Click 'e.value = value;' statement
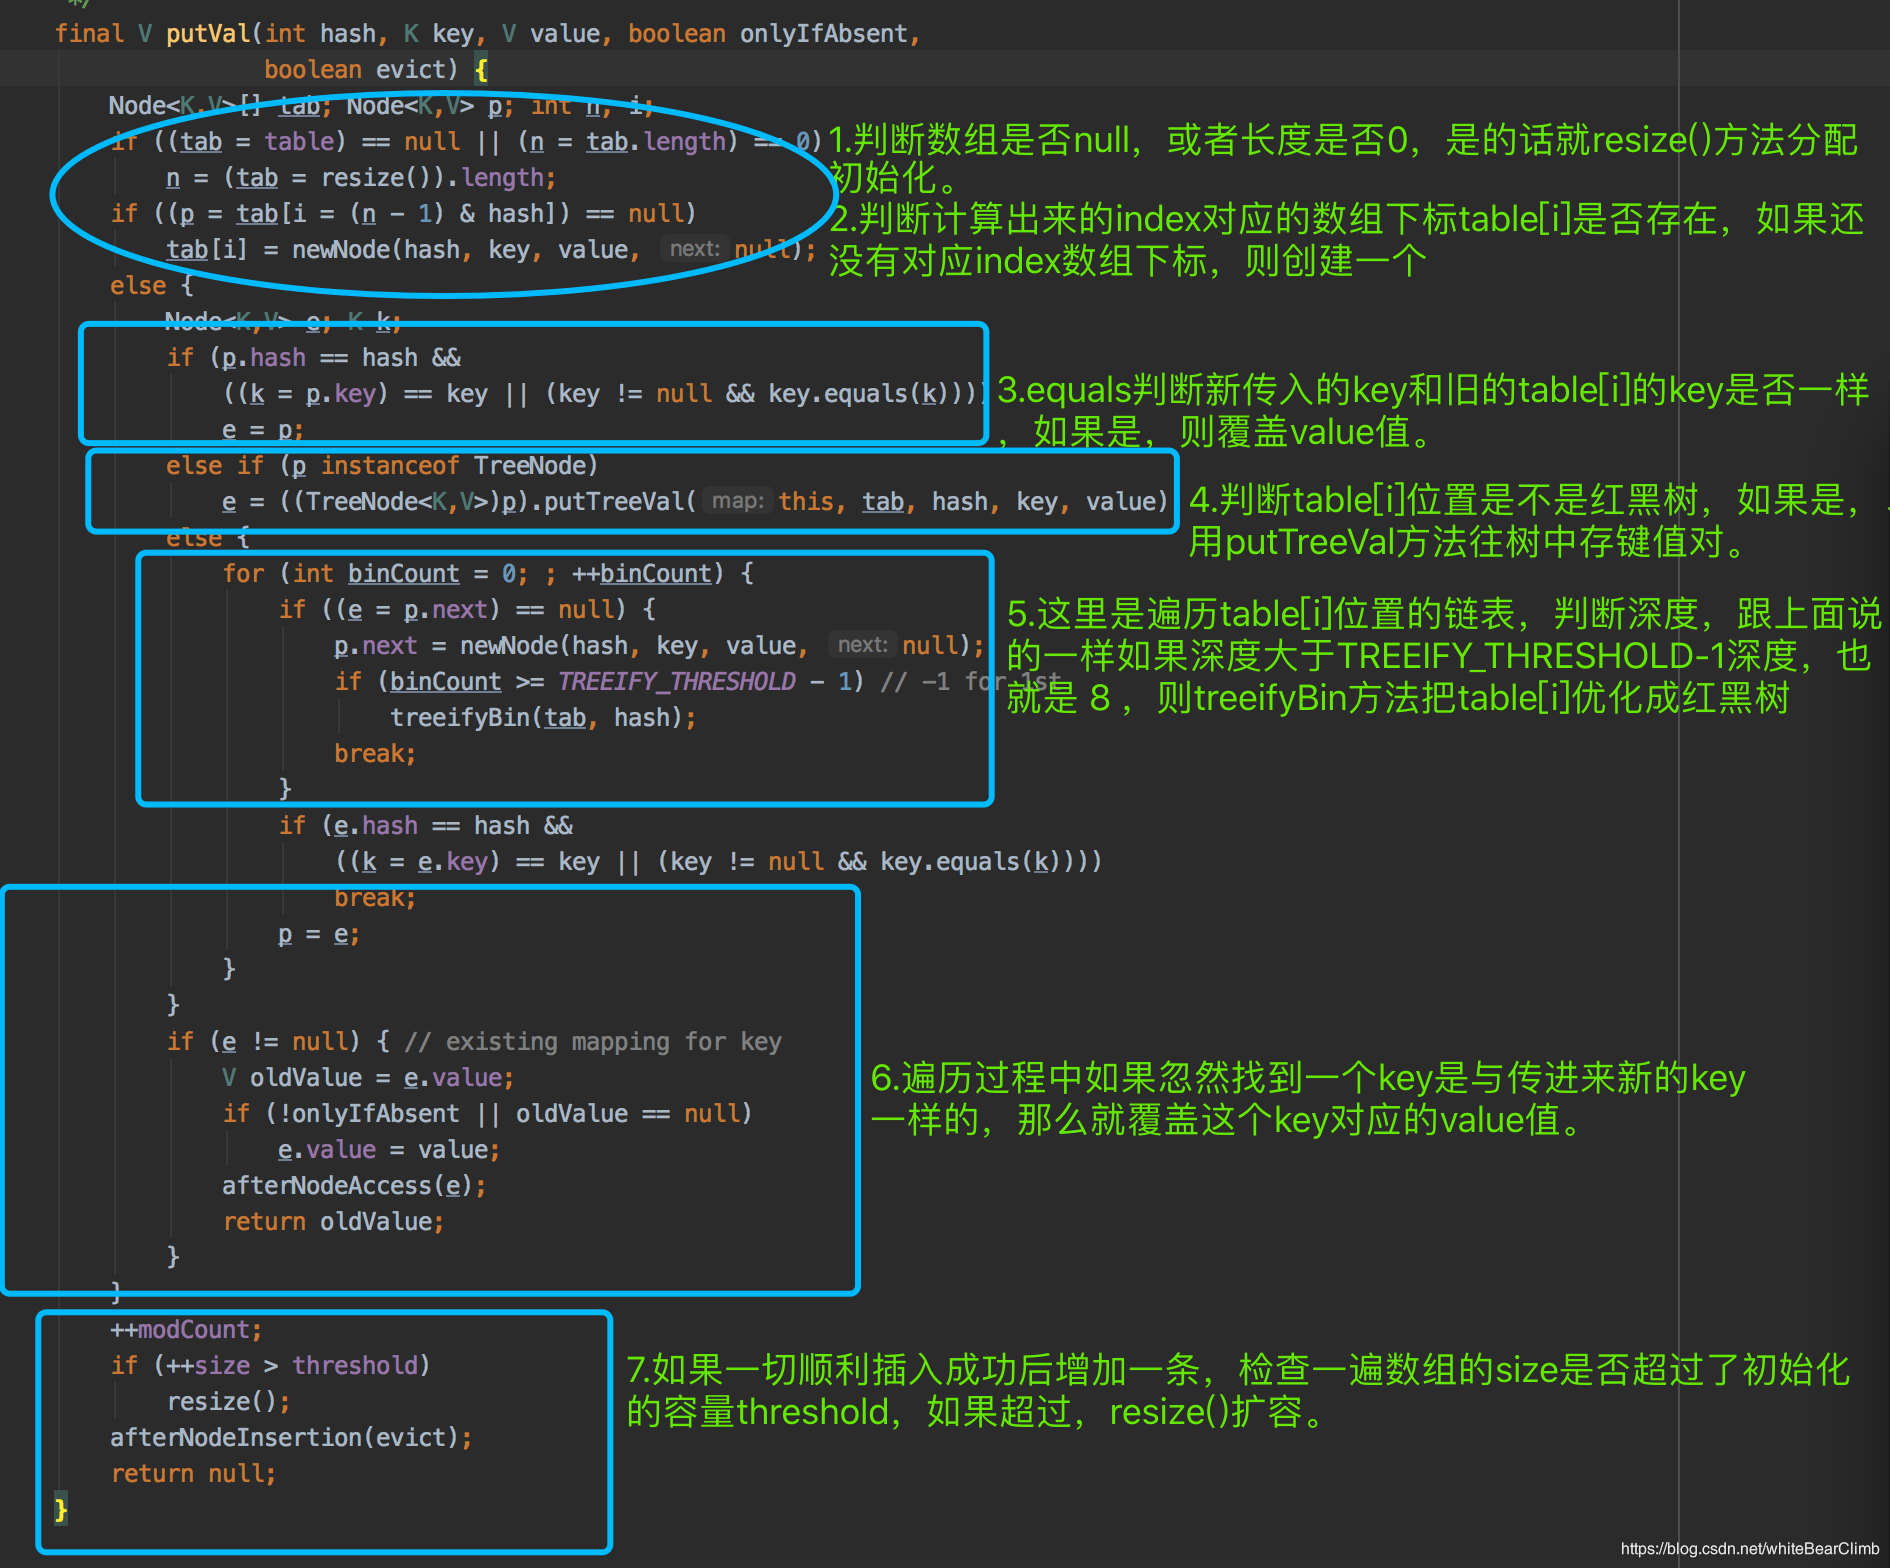This screenshot has height=1568, width=1890. 388,1150
